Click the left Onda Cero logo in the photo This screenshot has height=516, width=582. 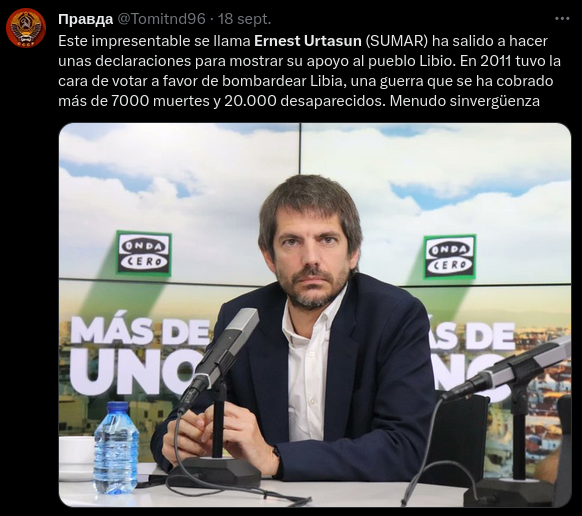144,253
